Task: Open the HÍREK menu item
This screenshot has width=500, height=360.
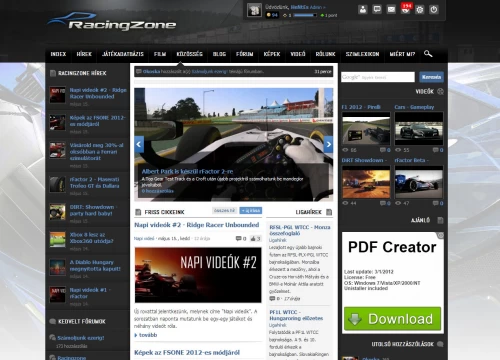Action: coord(84,54)
